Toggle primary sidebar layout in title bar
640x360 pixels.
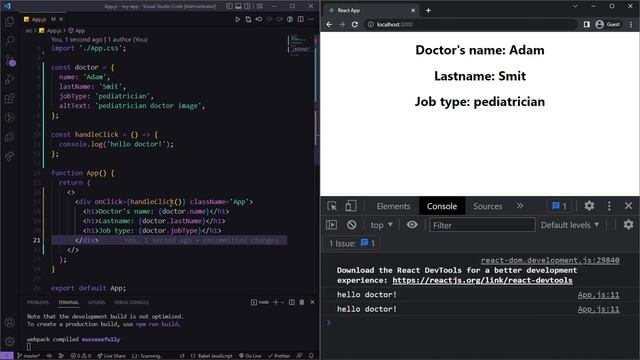[x=229, y=6]
